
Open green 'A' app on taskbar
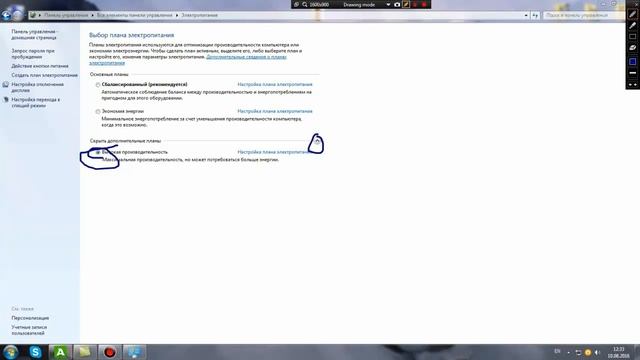point(60,352)
